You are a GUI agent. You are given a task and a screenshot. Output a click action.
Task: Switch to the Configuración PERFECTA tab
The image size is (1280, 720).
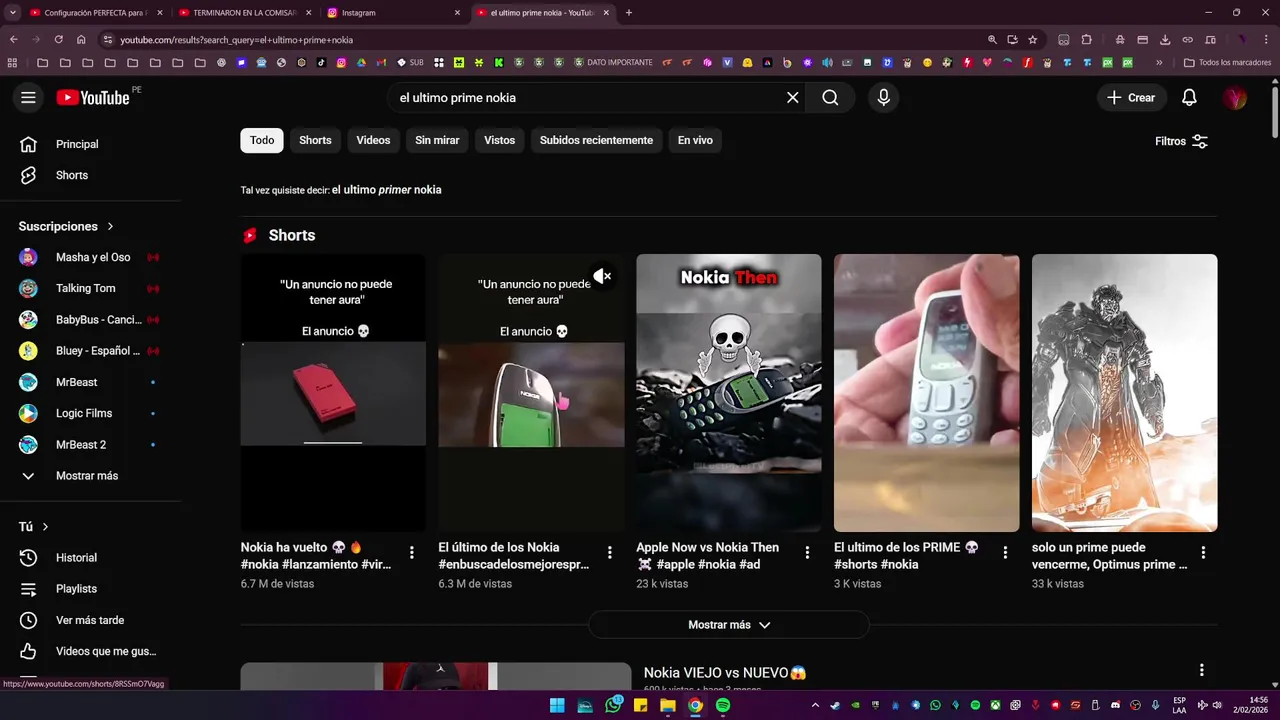click(95, 13)
